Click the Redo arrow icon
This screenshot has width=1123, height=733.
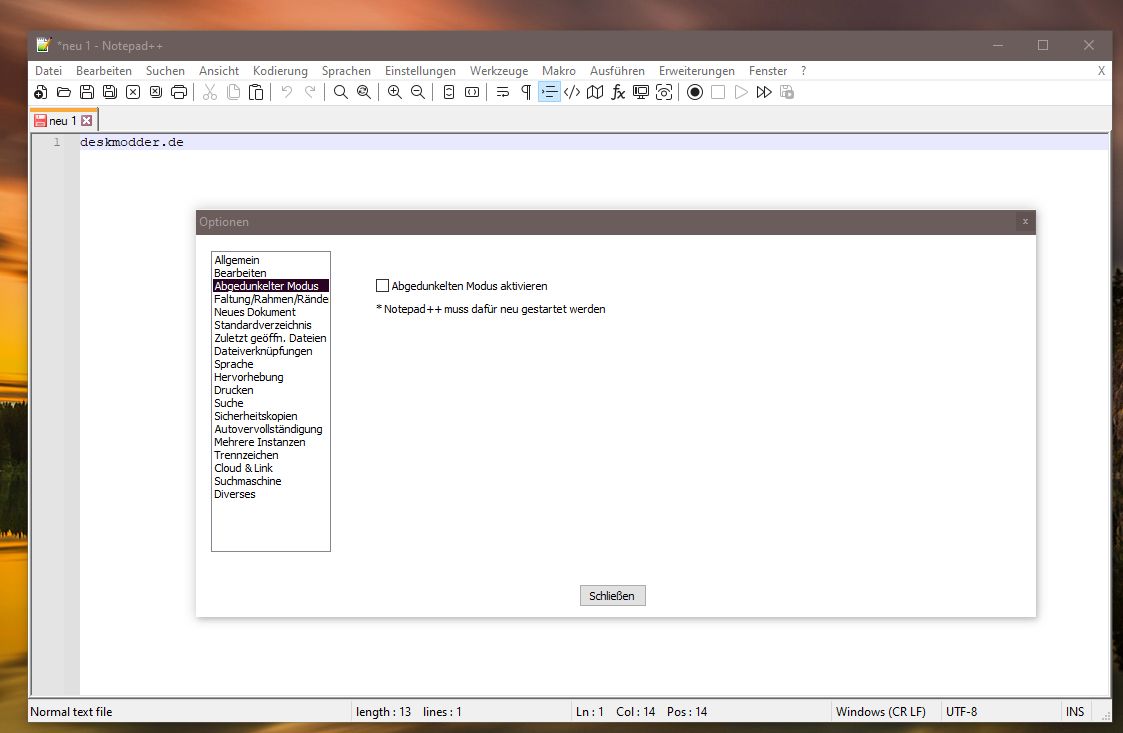[x=309, y=92]
